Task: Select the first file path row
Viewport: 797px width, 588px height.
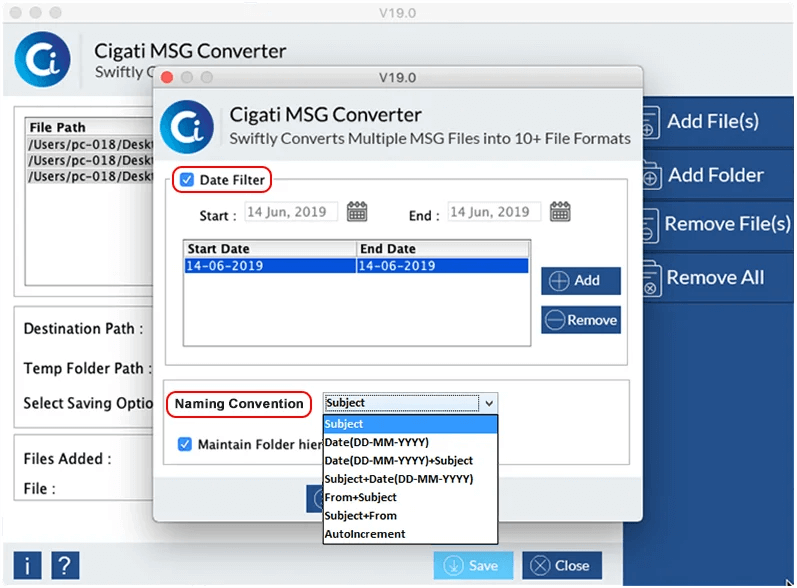Action: click(x=90, y=144)
